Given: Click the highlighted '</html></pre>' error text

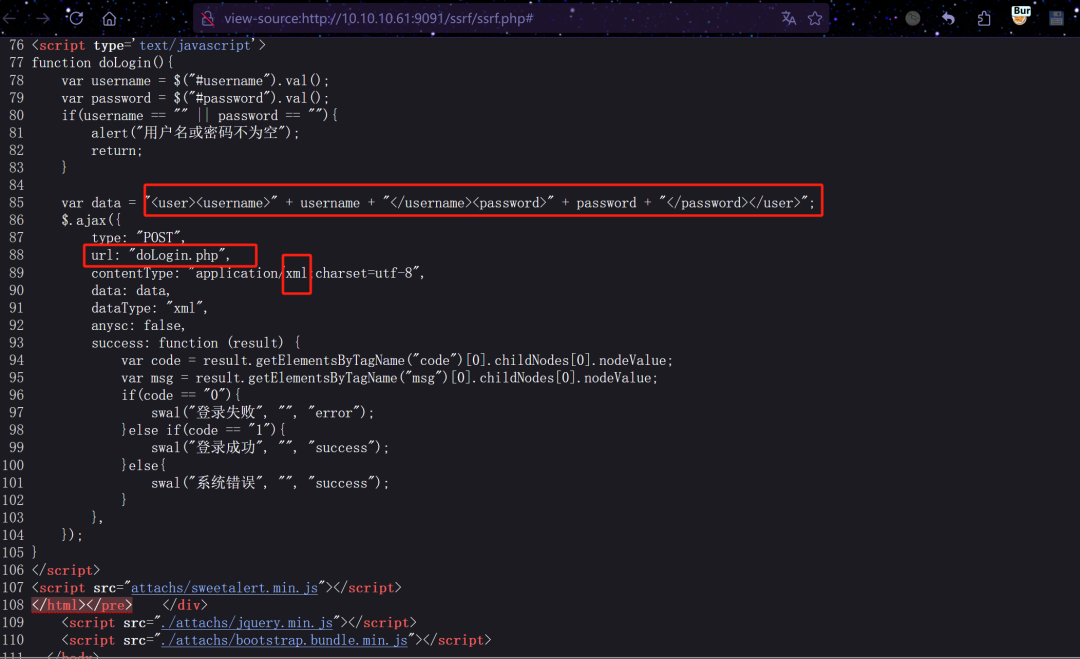Looking at the screenshot, I should tap(82, 605).
